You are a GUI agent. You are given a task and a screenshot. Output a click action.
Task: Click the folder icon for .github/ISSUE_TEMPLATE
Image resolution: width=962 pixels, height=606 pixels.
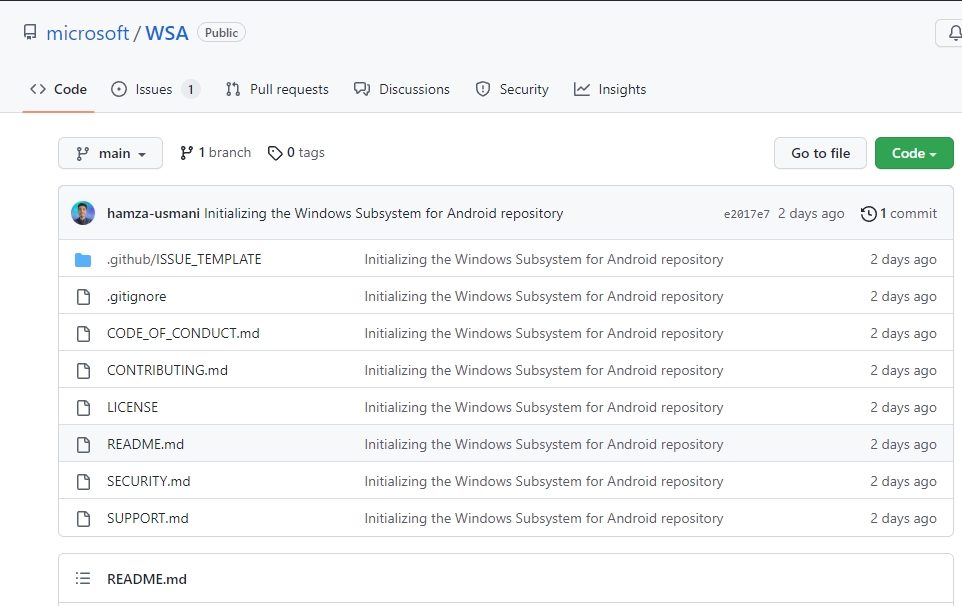point(83,260)
